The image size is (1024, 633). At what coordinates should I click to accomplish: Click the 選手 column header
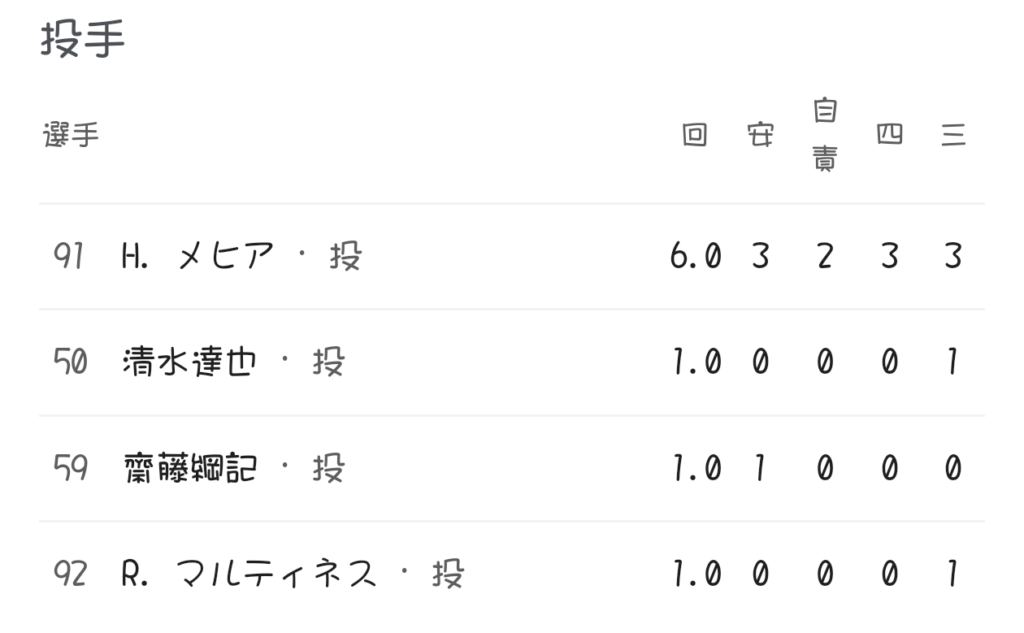[x=71, y=135]
